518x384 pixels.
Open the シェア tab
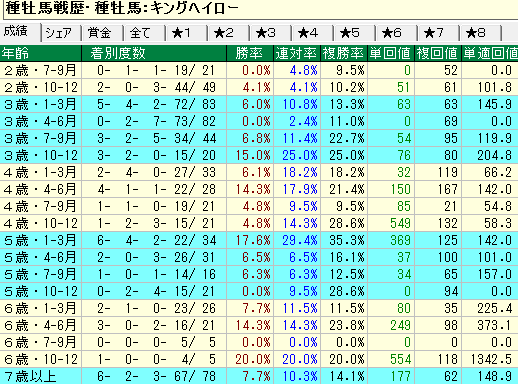click(61, 33)
